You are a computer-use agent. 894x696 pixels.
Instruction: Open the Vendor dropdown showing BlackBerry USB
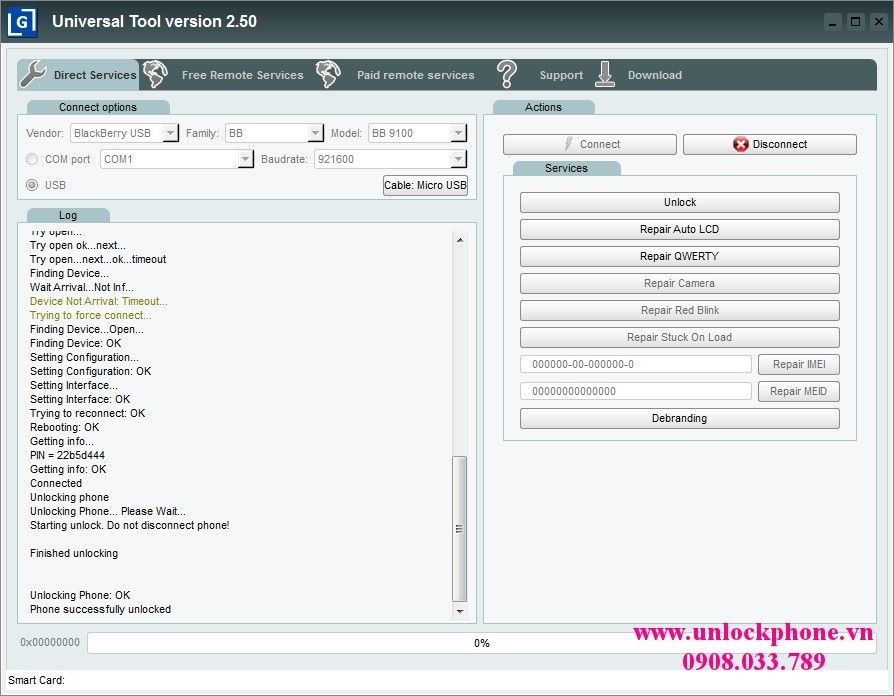[x=169, y=133]
